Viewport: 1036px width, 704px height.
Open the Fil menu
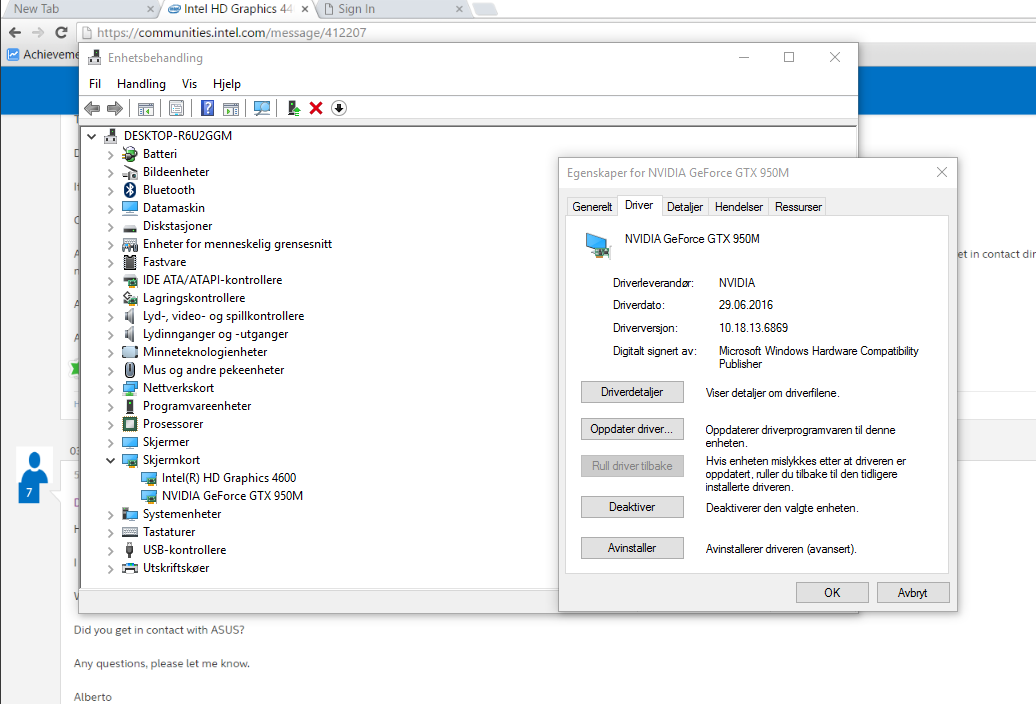(95, 84)
